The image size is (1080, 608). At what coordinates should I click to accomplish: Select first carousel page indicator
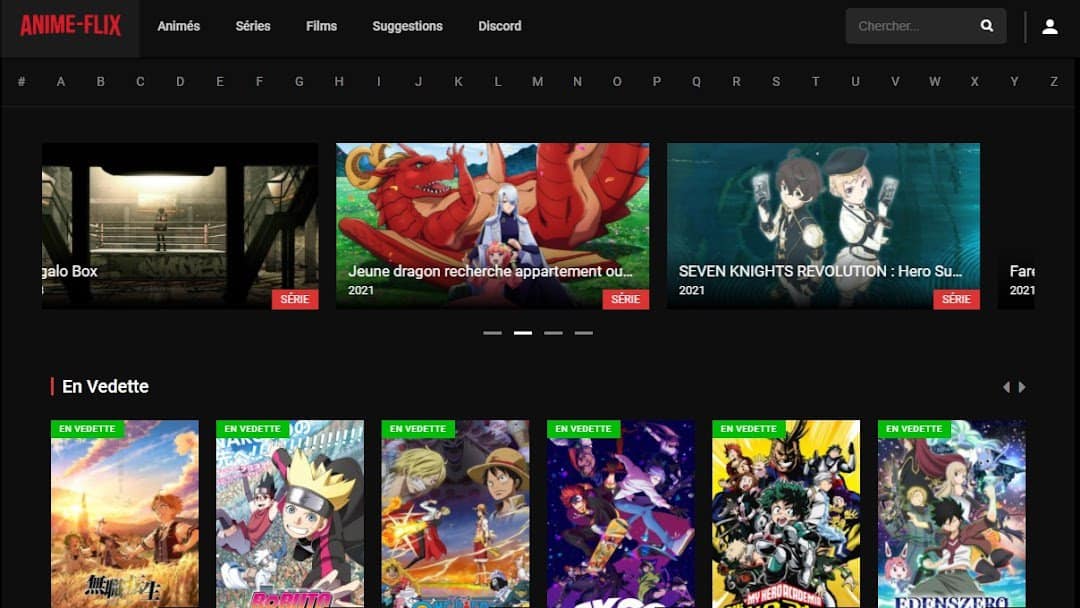492,333
